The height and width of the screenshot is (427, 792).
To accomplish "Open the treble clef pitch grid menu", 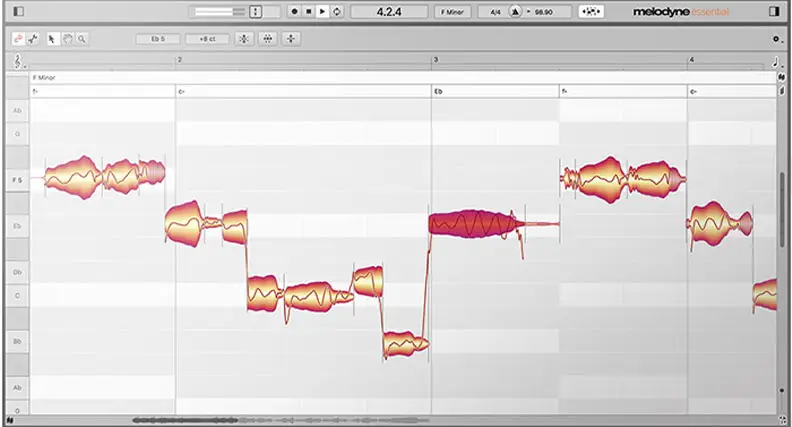I will click(x=18, y=61).
